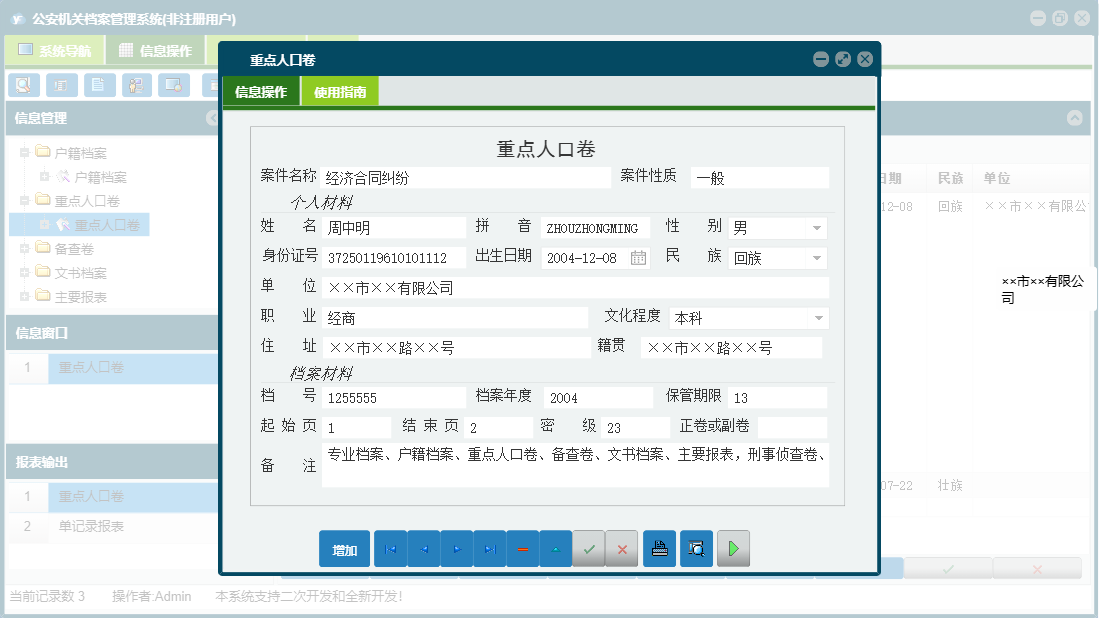Select the magnifier search icon in top toolbar
The width and height of the screenshot is (1099, 618).
[22, 85]
